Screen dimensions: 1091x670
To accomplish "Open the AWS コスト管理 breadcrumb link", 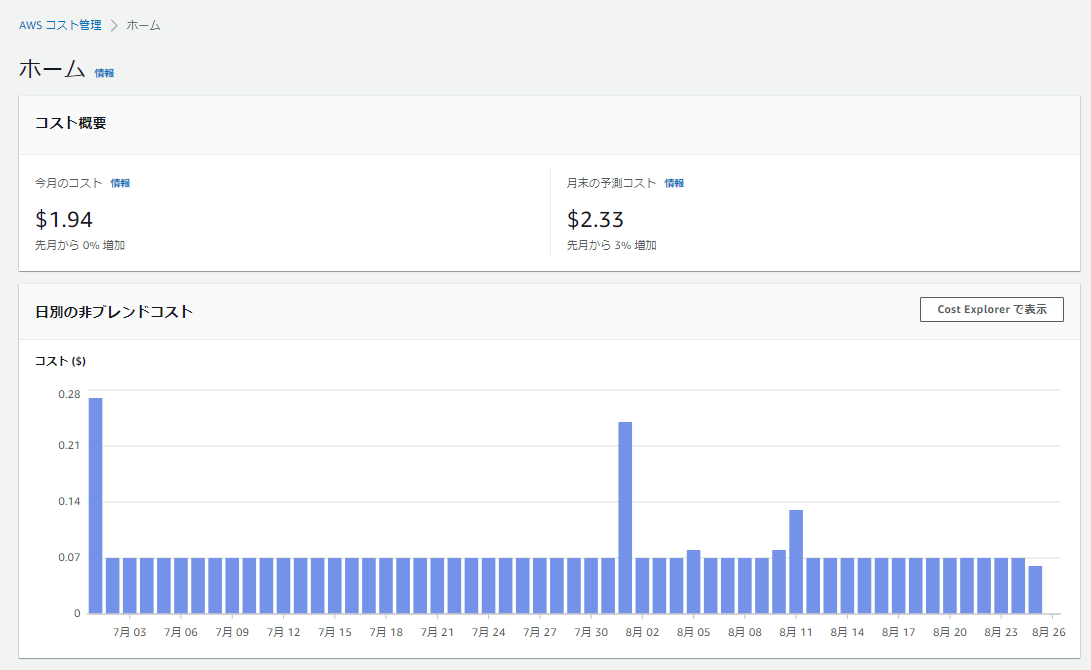I will [60, 25].
